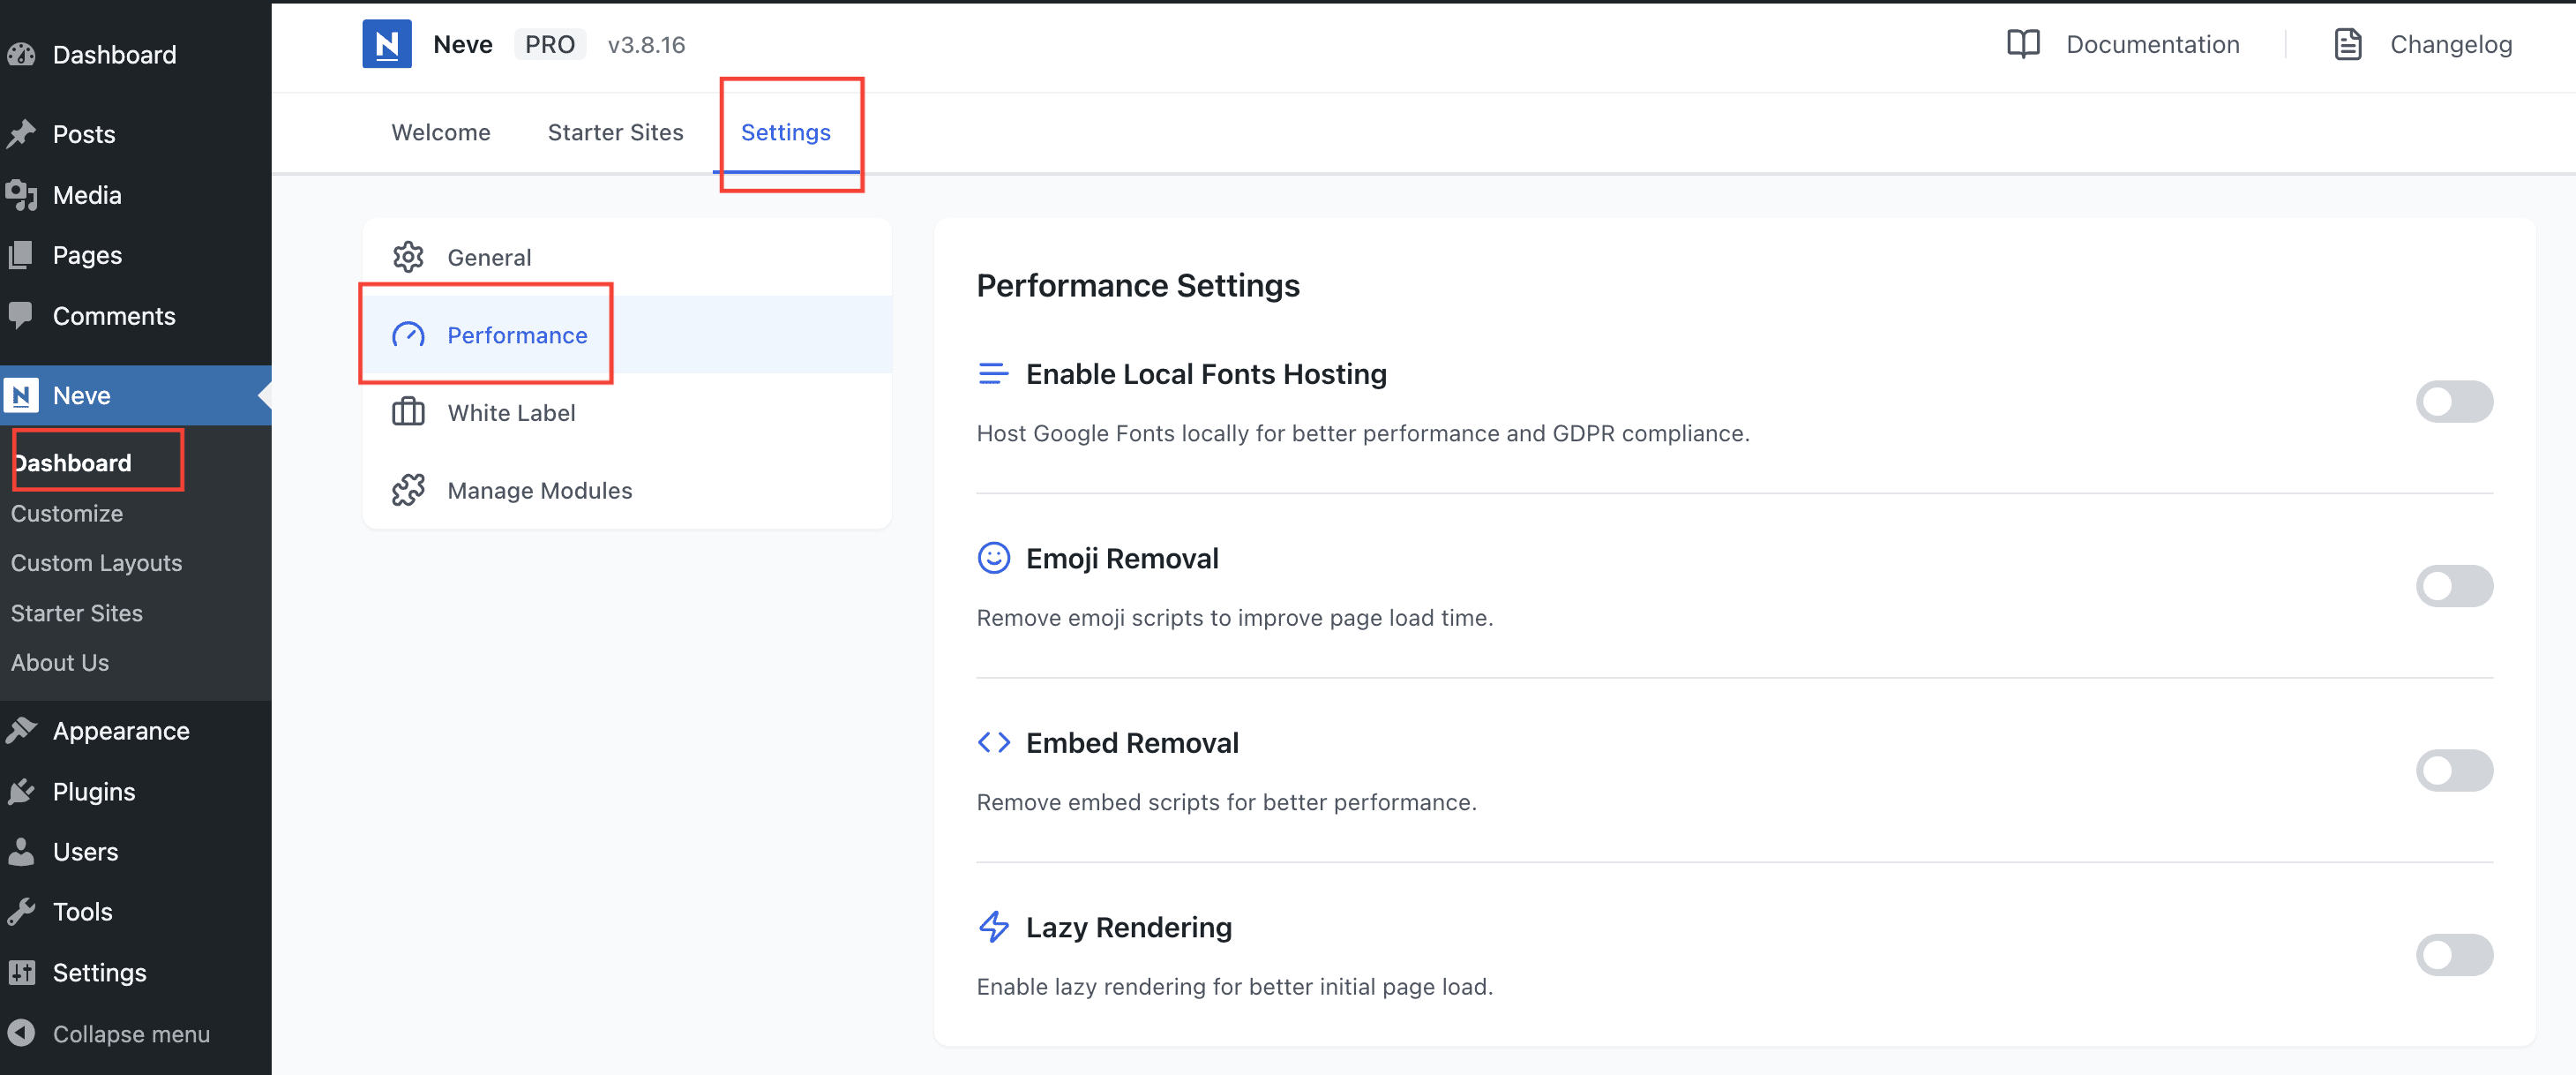The height and width of the screenshot is (1075, 2576).
Task: Click the General gear icon
Action: coord(408,257)
